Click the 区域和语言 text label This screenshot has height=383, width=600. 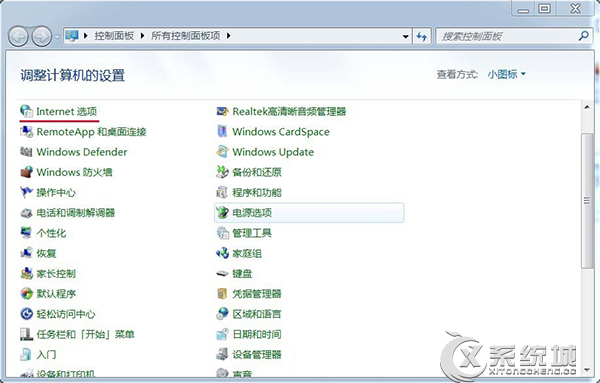(x=257, y=314)
